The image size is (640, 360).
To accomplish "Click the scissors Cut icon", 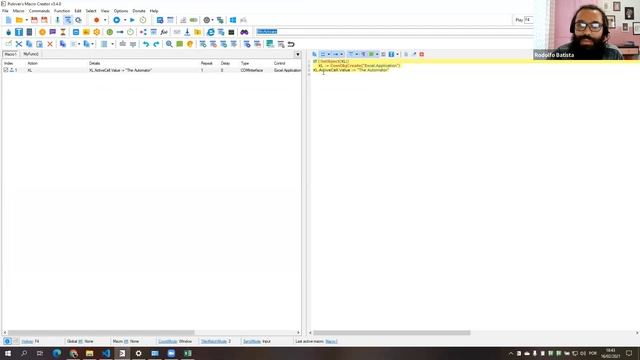I will (x=19, y=44).
